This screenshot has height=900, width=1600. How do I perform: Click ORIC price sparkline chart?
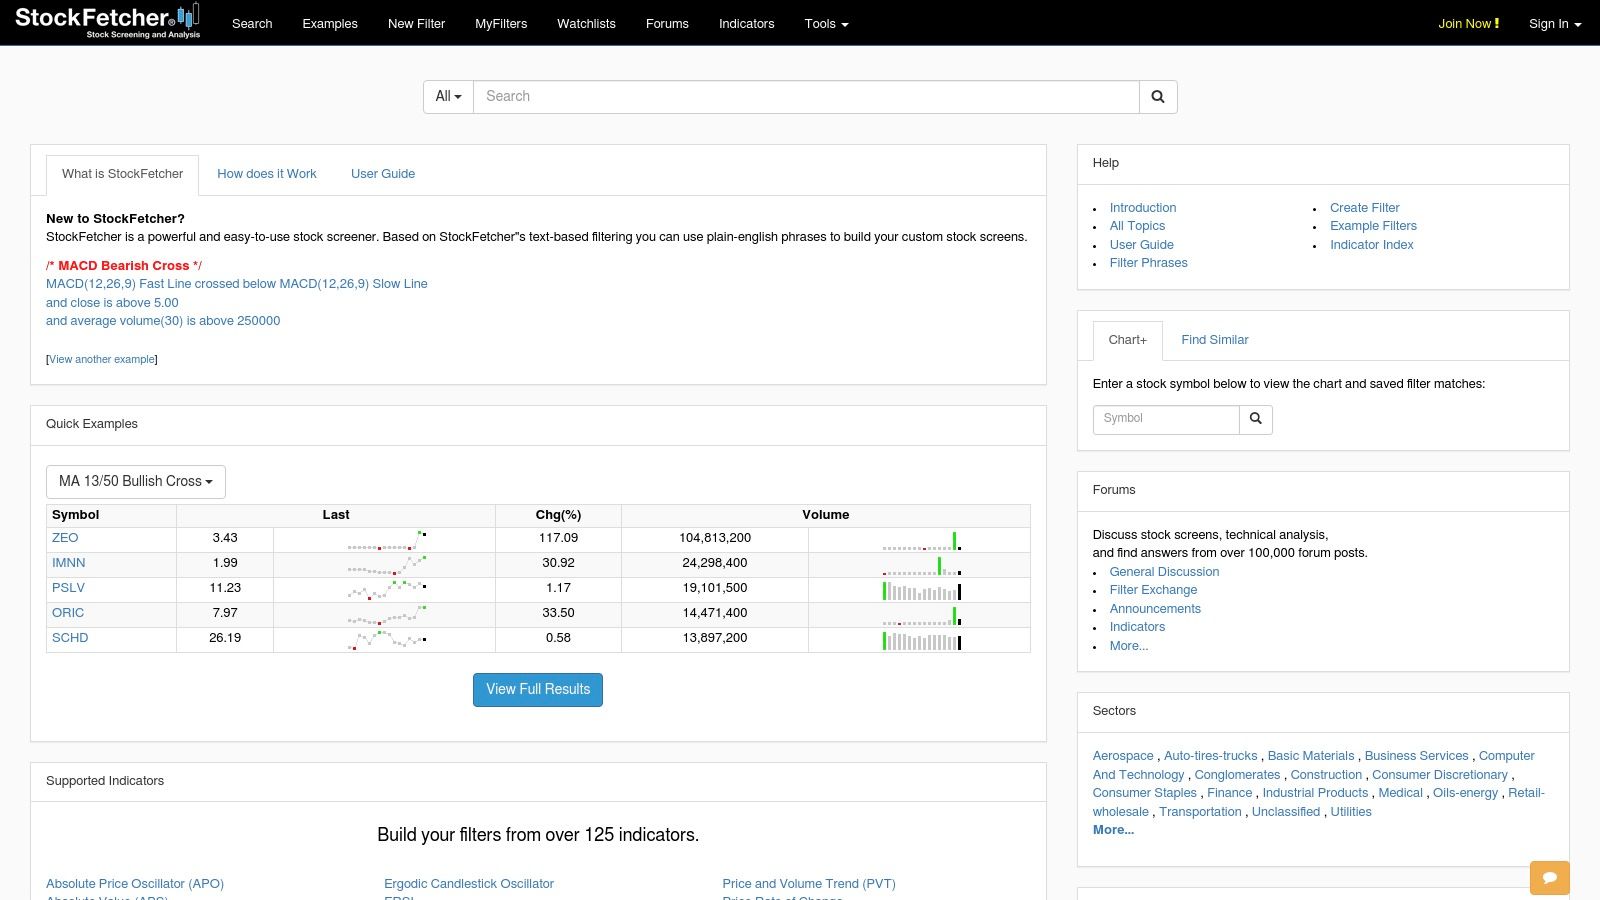[x=387, y=615]
